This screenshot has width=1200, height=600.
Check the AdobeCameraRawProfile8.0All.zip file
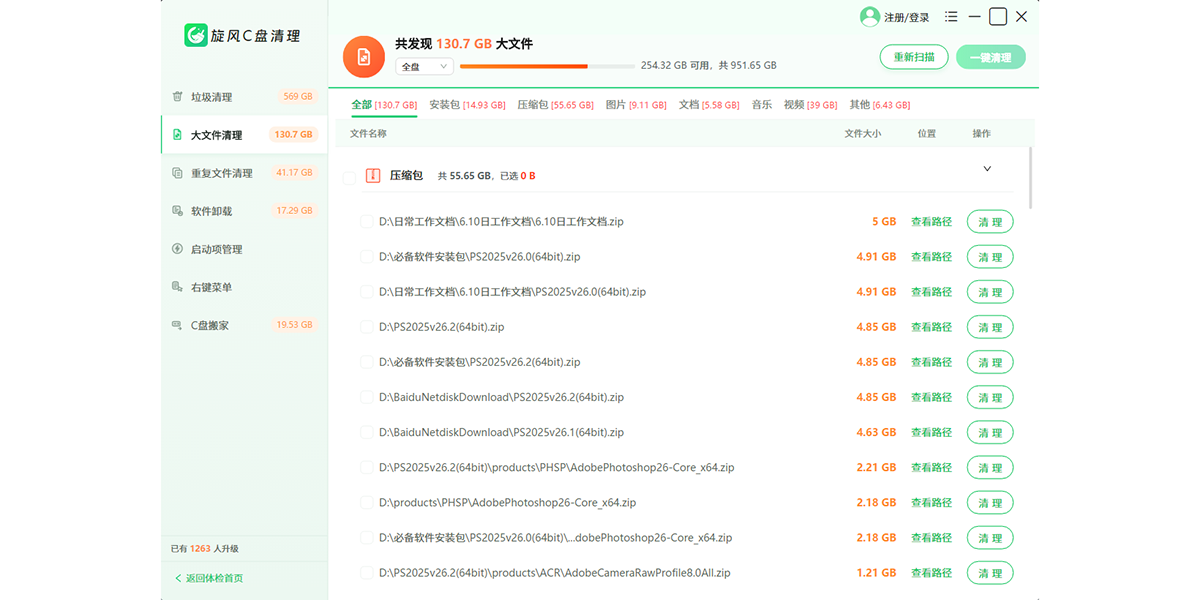[367, 573]
